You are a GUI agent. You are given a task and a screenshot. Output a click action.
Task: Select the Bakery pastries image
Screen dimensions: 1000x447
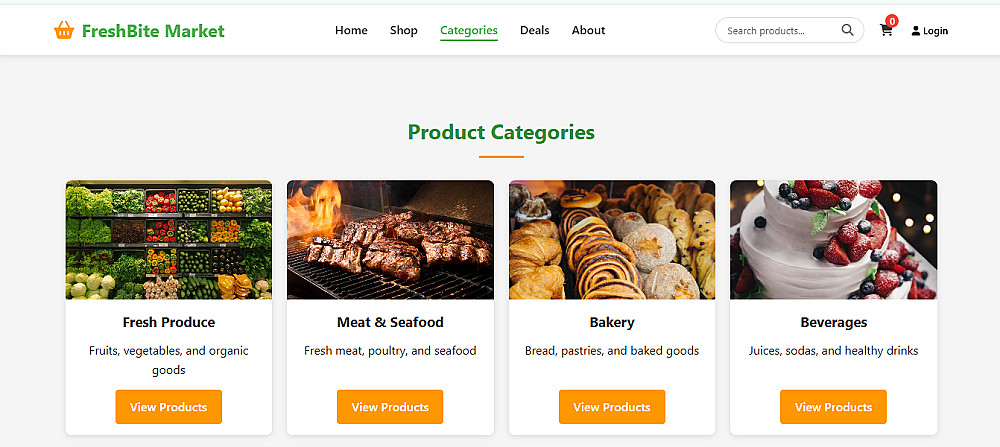click(612, 240)
